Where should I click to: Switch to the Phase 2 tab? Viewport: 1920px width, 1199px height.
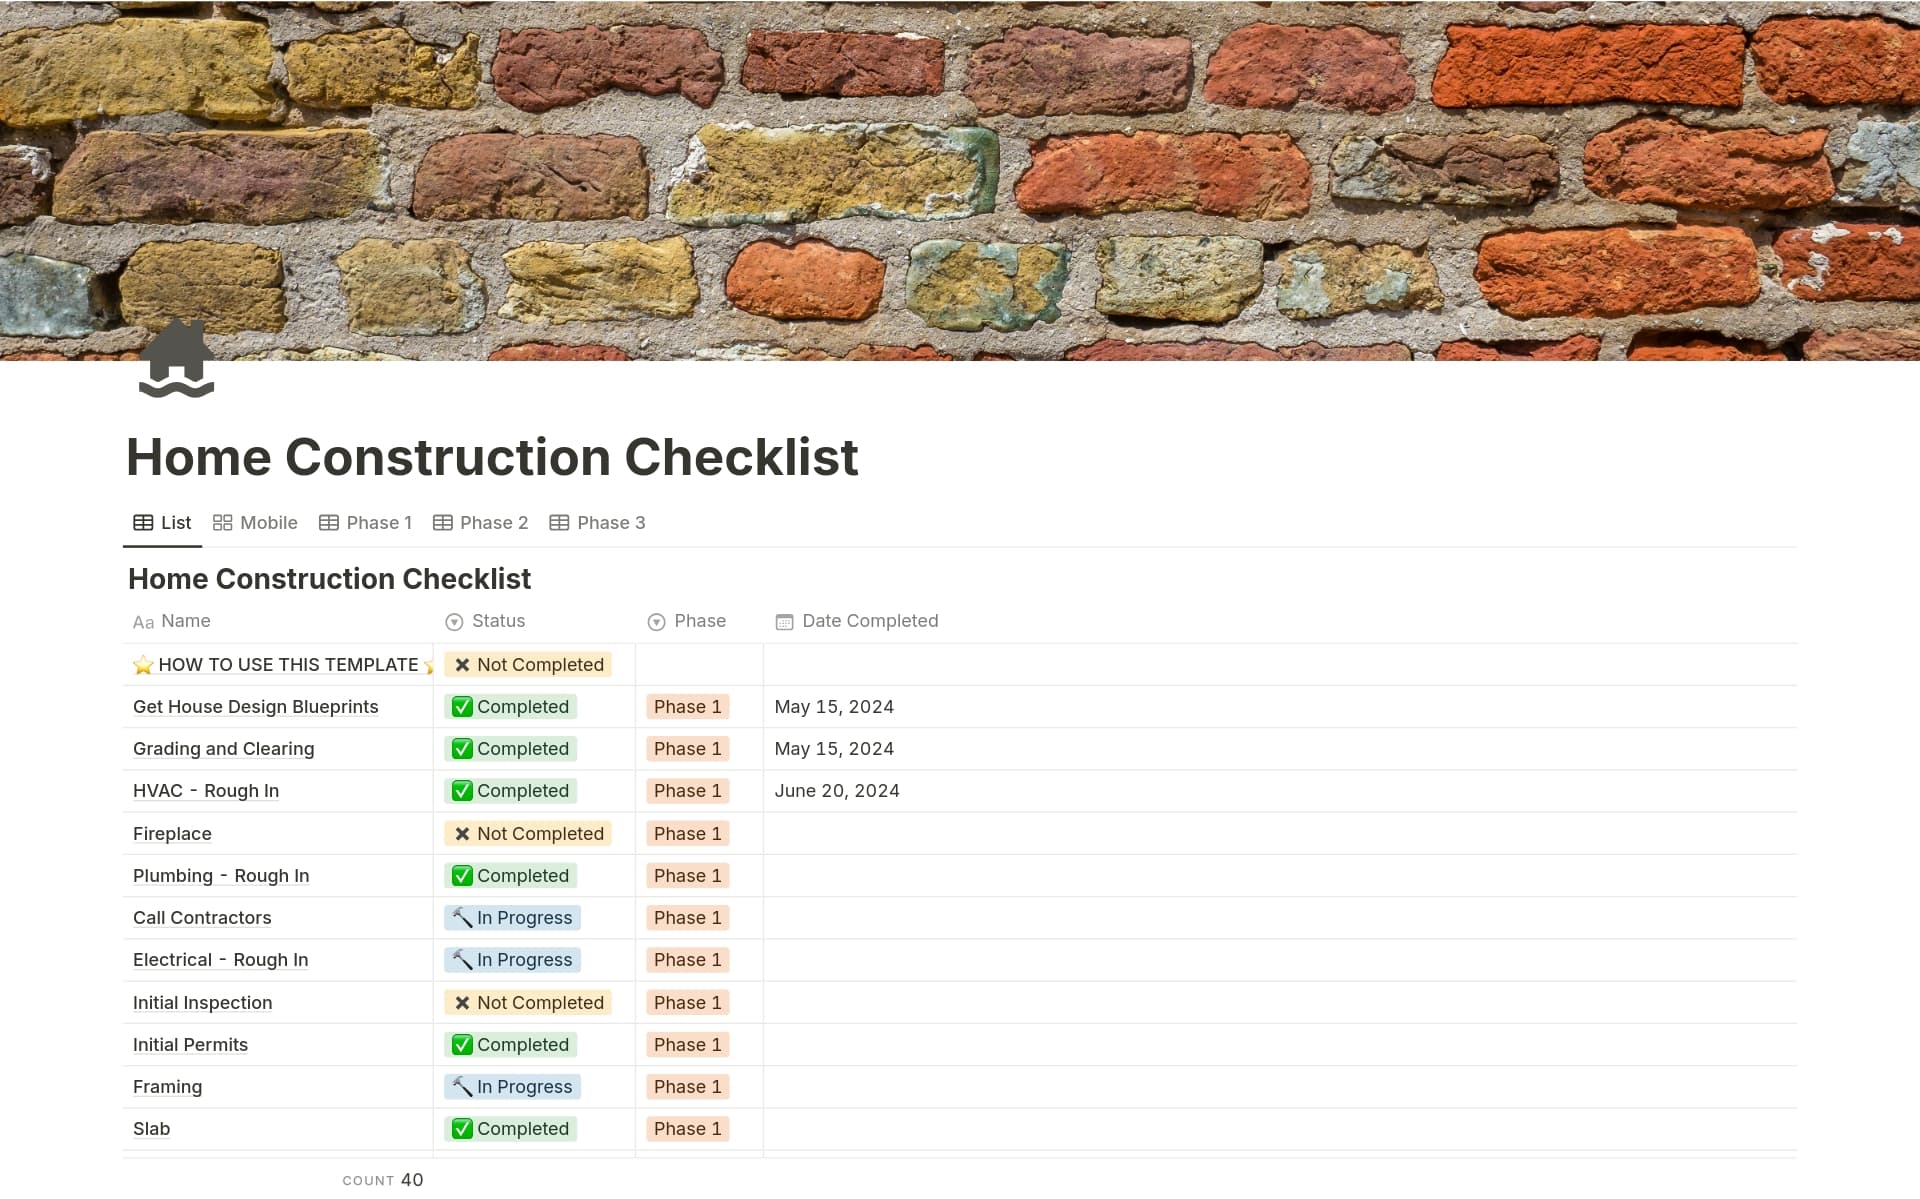(x=481, y=523)
